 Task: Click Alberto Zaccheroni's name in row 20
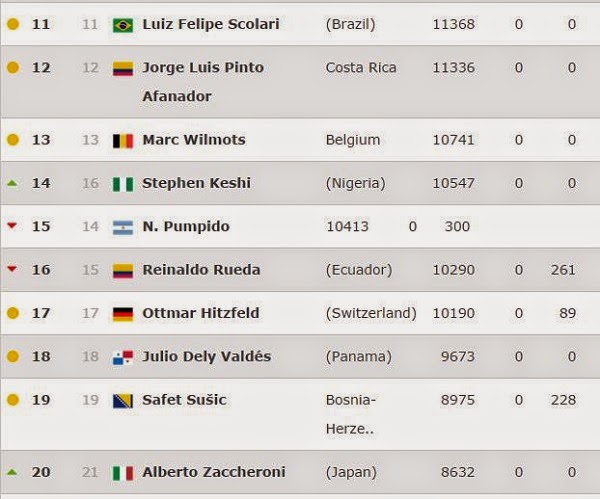(x=213, y=472)
